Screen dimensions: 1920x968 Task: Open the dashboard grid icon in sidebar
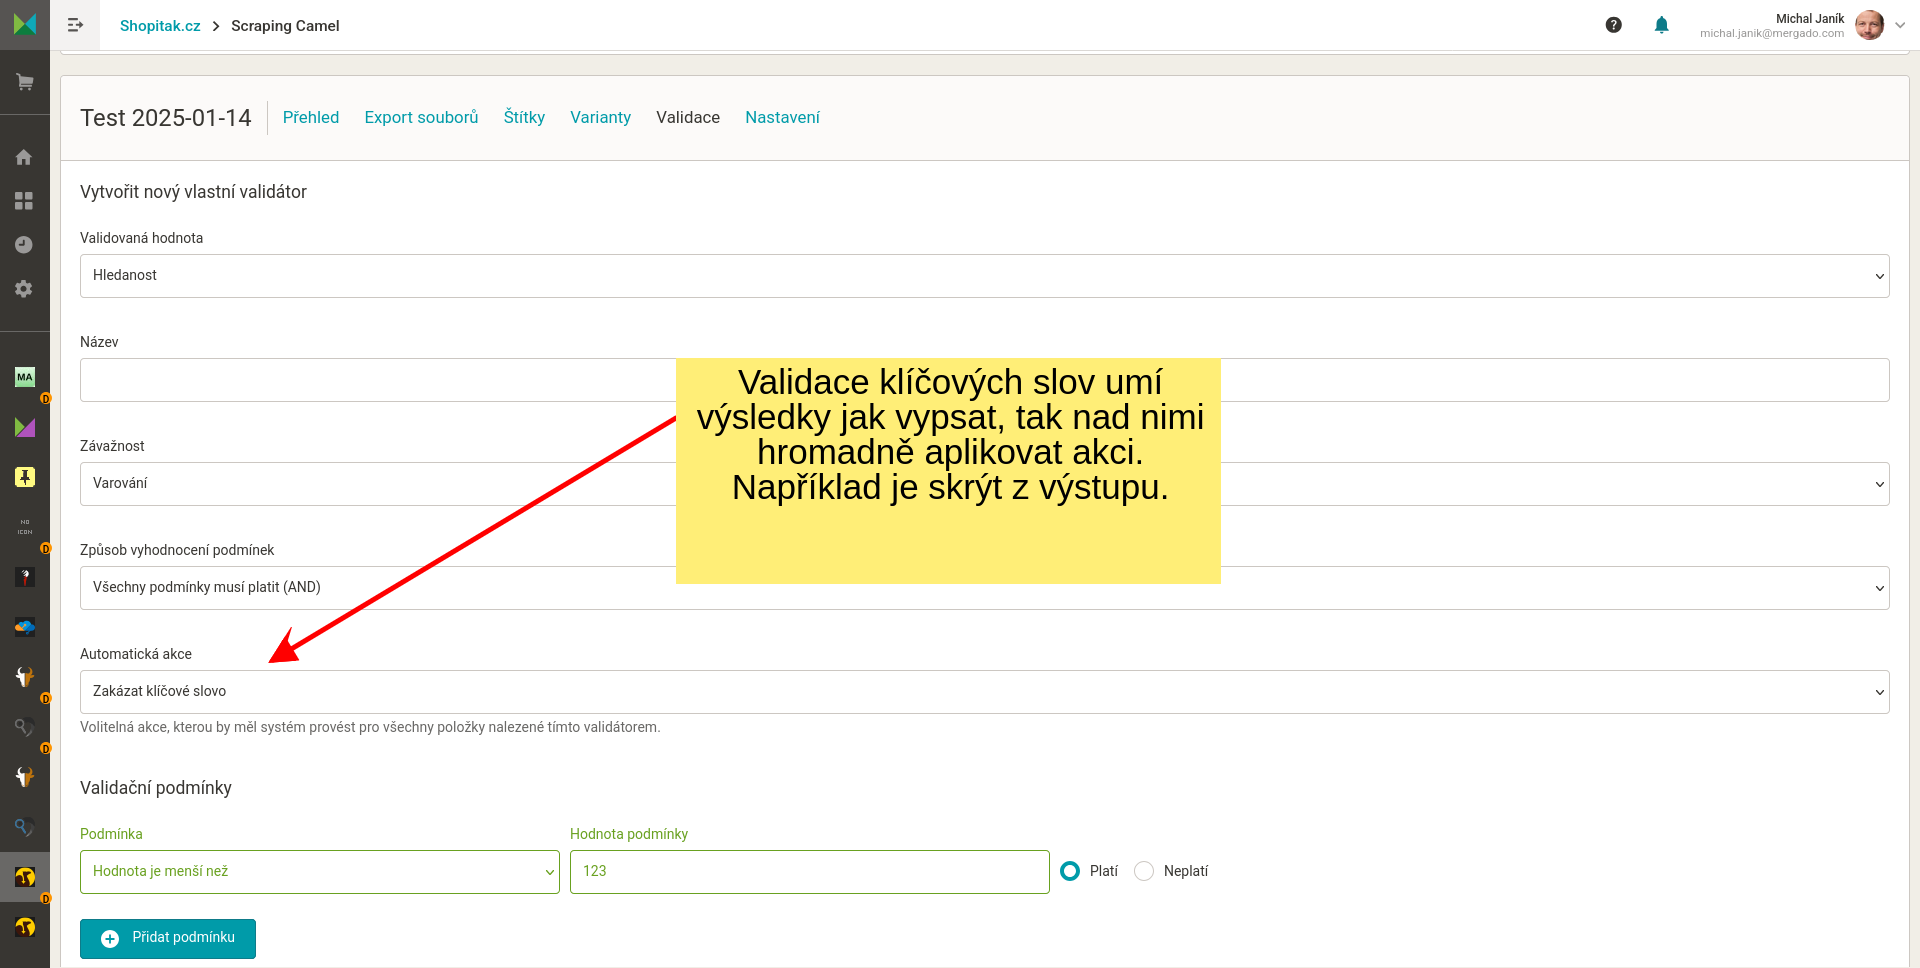click(x=24, y=201)
